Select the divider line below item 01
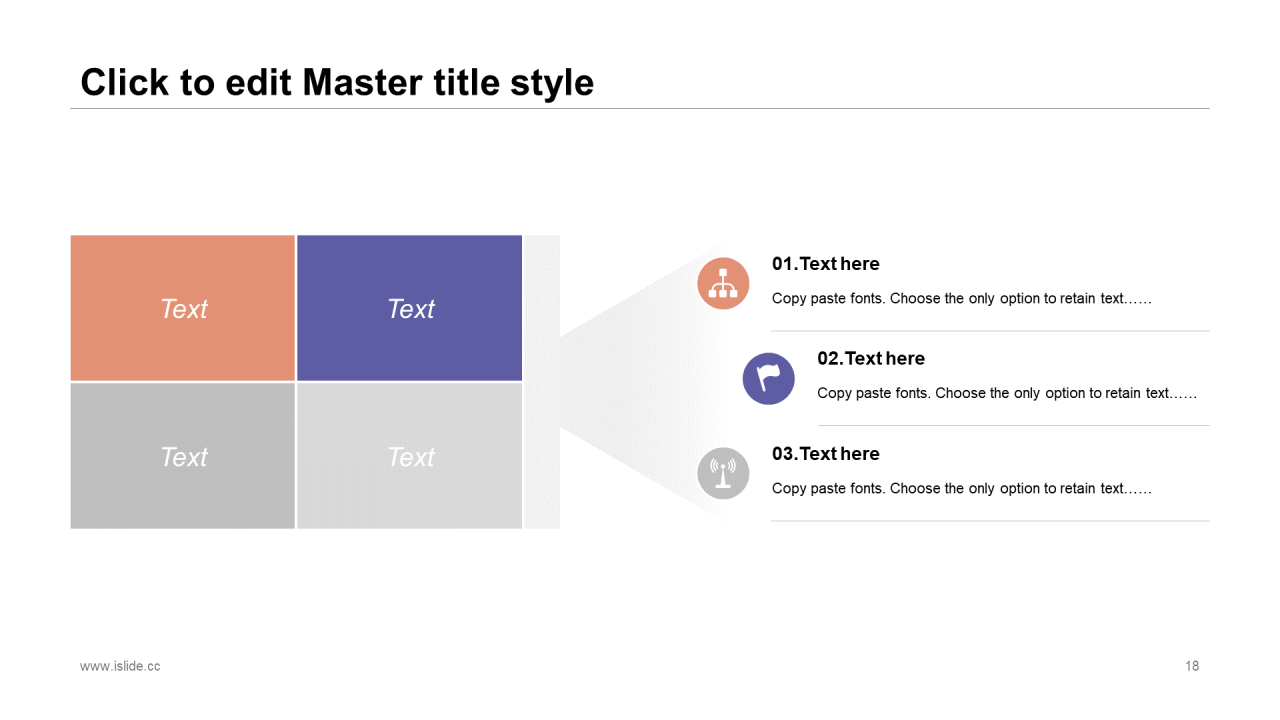1280x720 pixels. 990,331
